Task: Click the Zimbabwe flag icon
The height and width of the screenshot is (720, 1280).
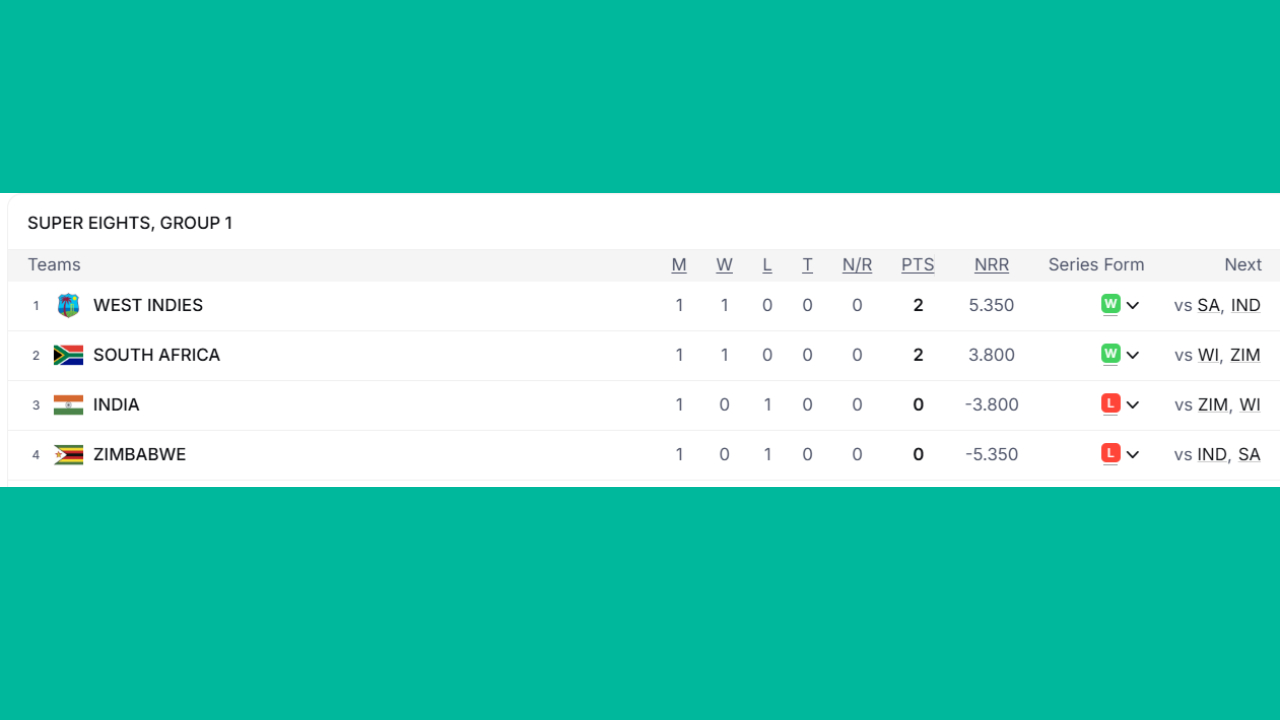Action: coord(68,455)
